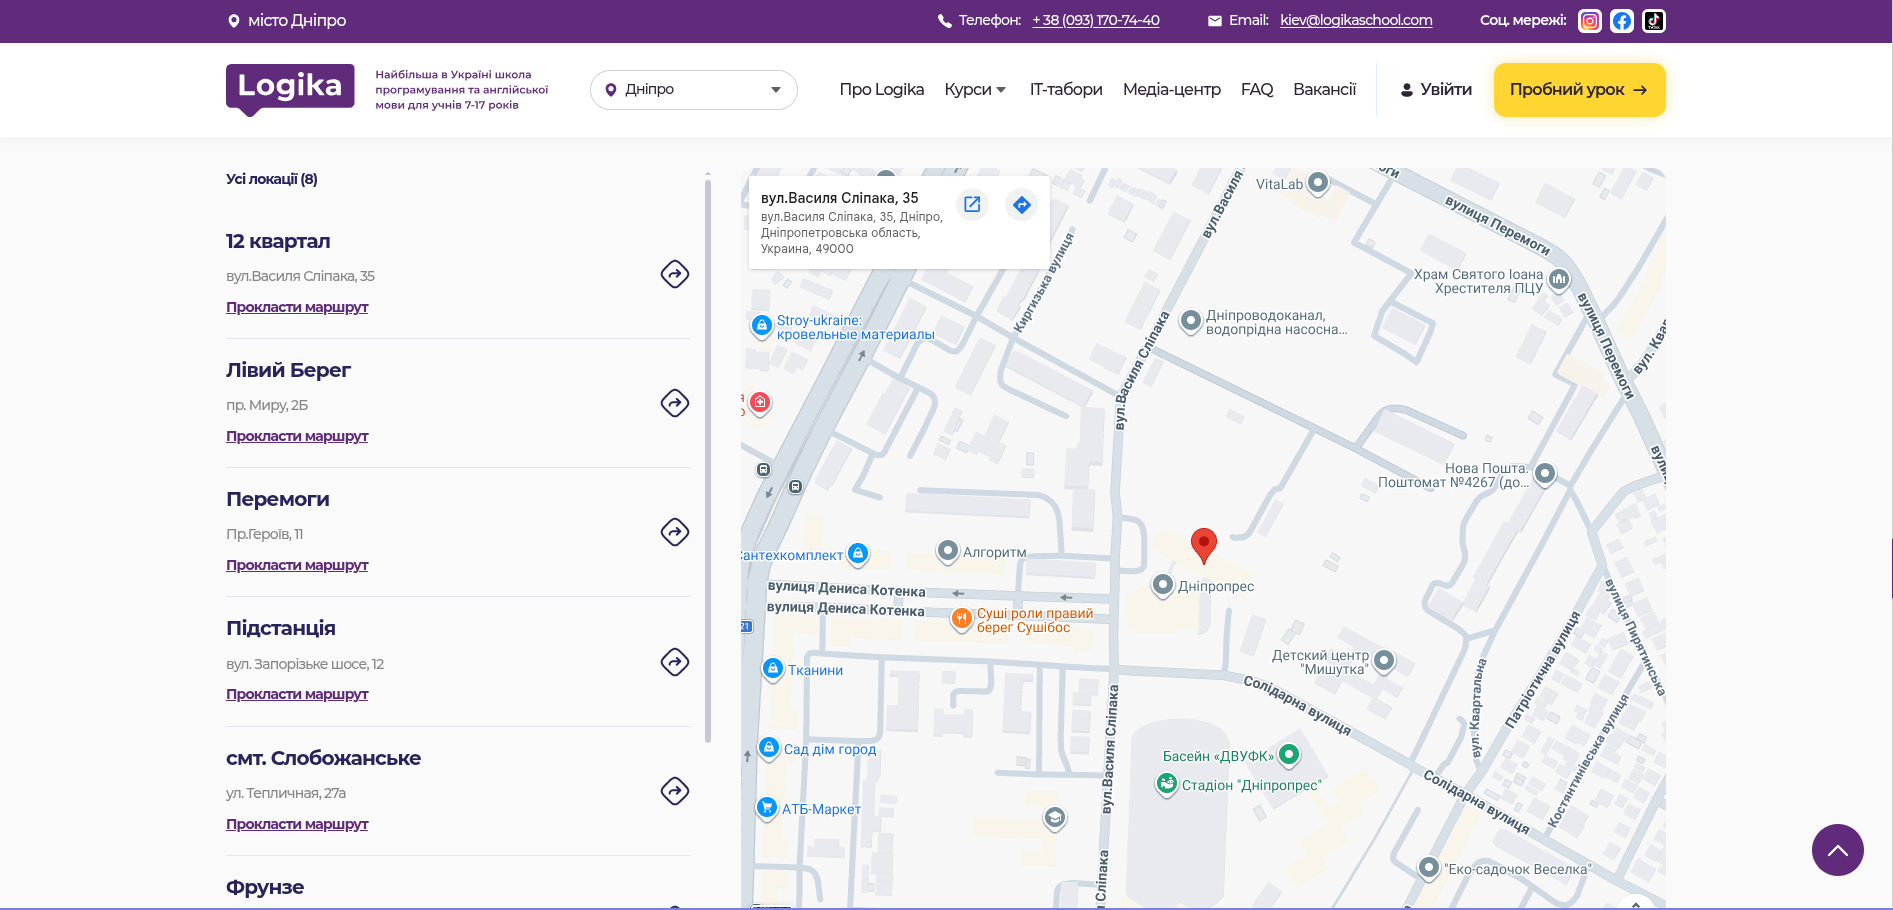Select the Лівий Берег location heading

288,370
